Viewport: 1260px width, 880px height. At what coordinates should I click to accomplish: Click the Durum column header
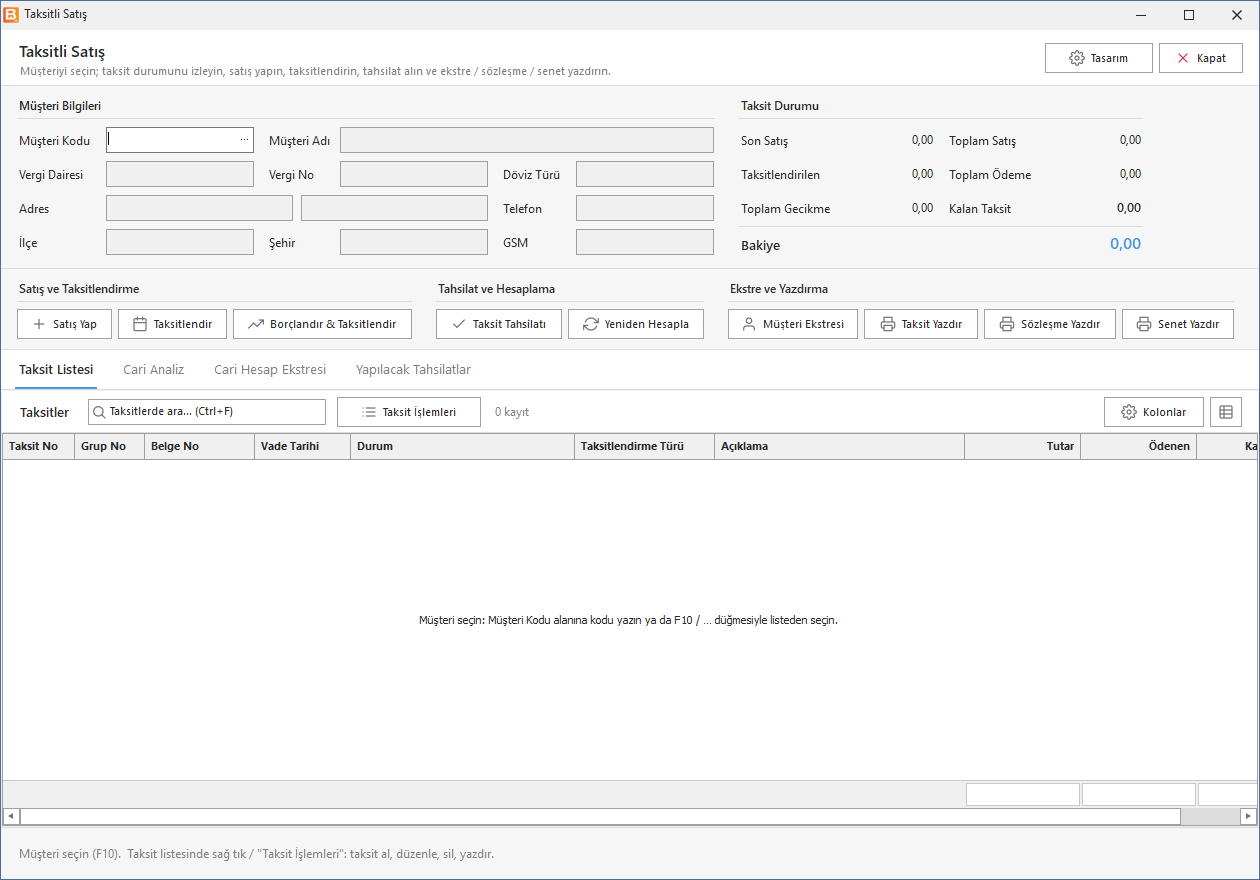click(x=462, y=446)
